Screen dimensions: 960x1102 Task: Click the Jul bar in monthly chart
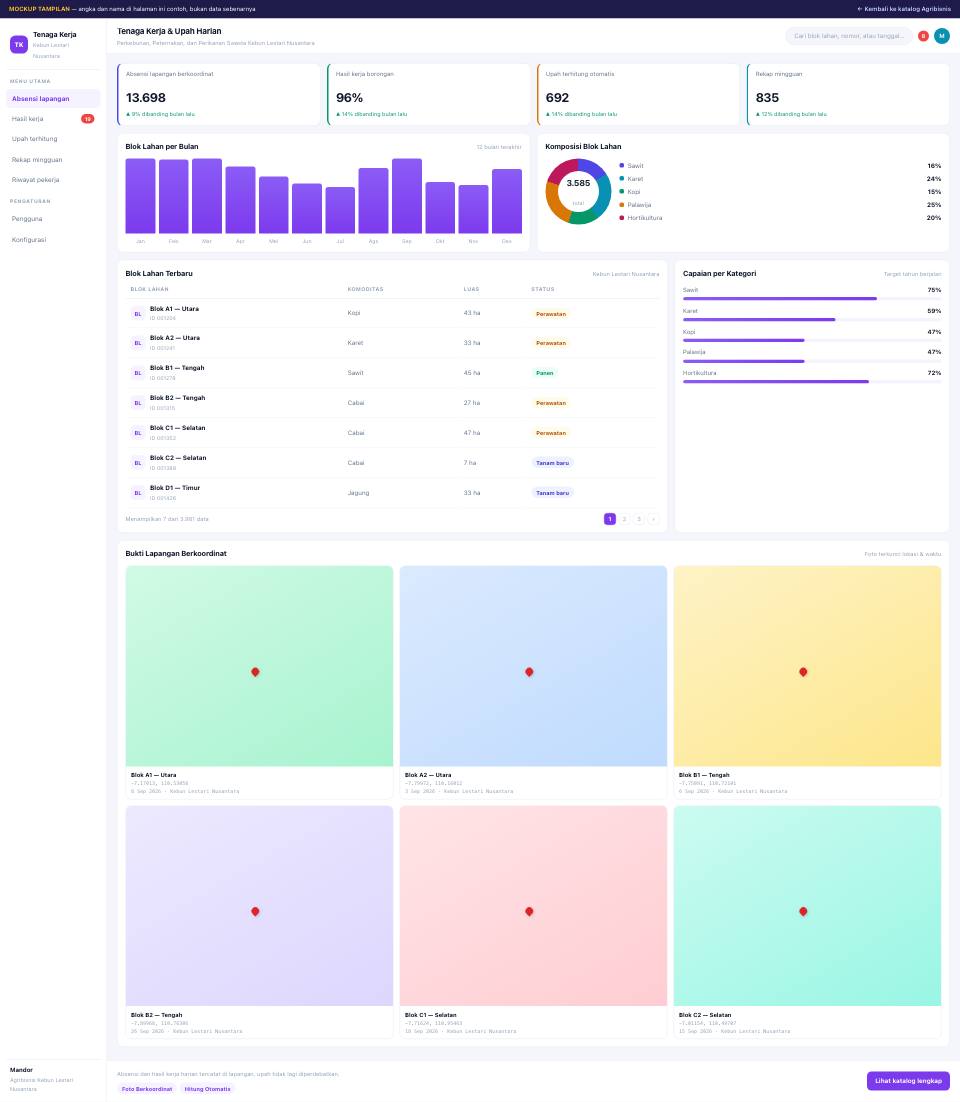click(340, 210)
